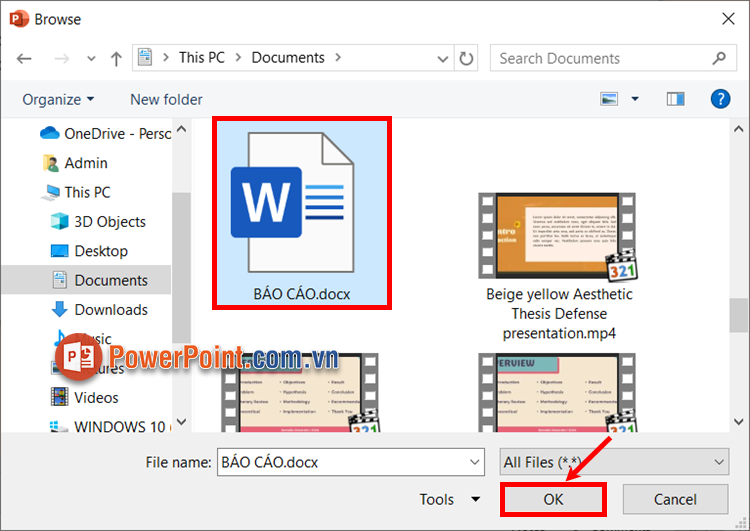
Task: Expand the chevron after Documents in path
Action: click(x=338, y=57)
